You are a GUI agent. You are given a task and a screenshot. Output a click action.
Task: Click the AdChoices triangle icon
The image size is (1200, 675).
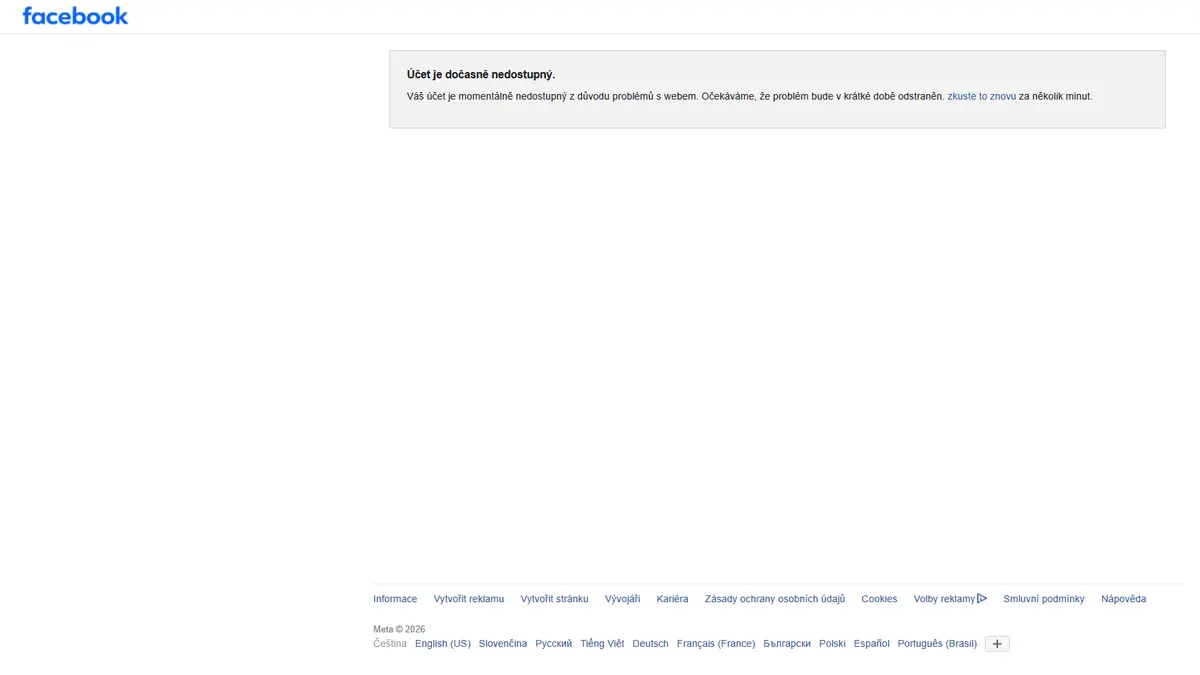(x=982, y=598)
